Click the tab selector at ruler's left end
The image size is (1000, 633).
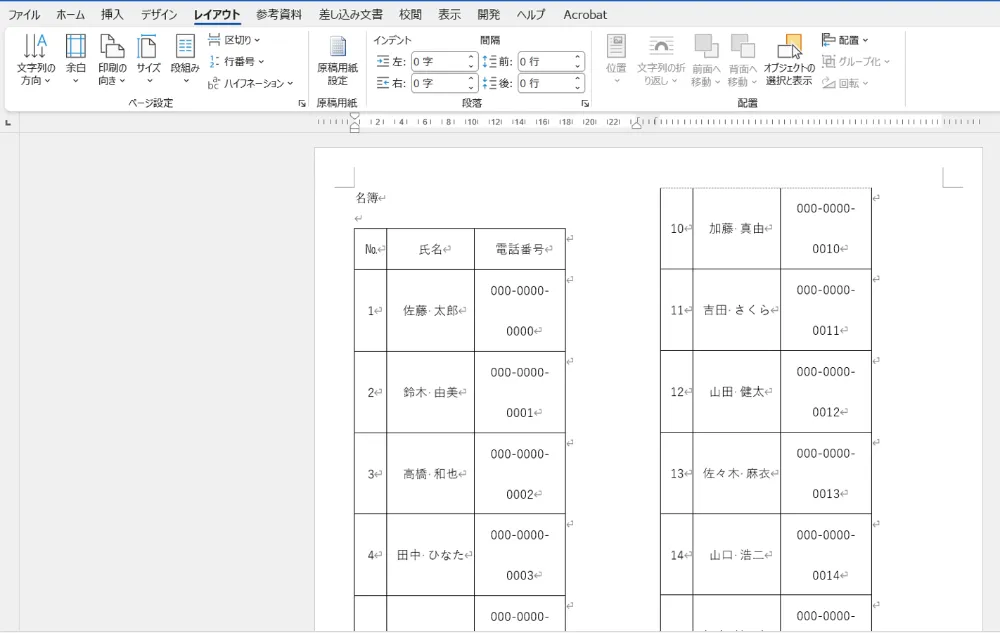(8, 122)
